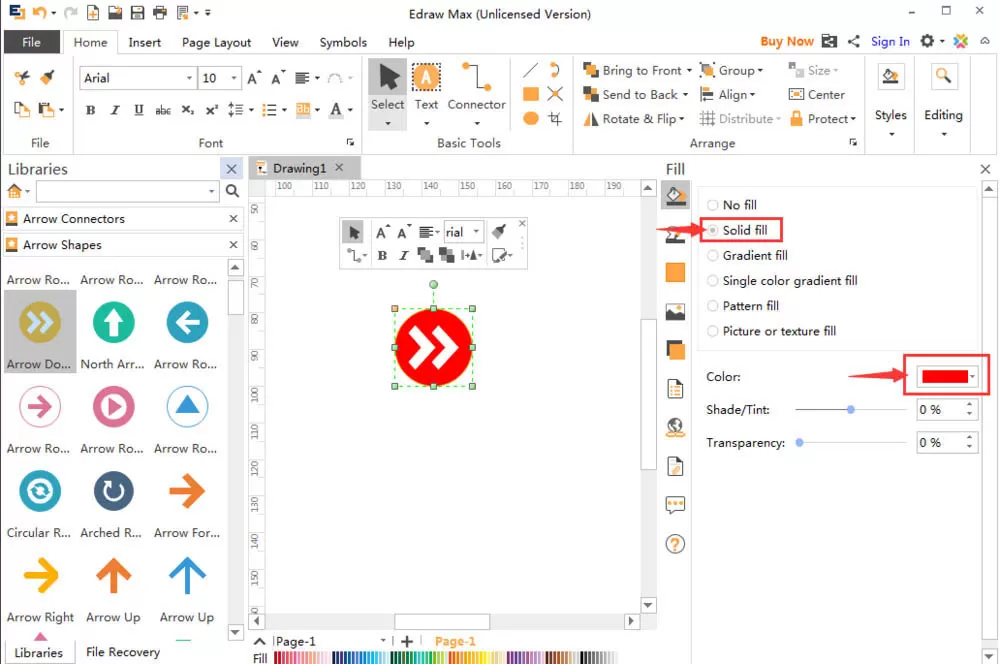
Task: Select Picture or texture fill
Action: [771, 331]
